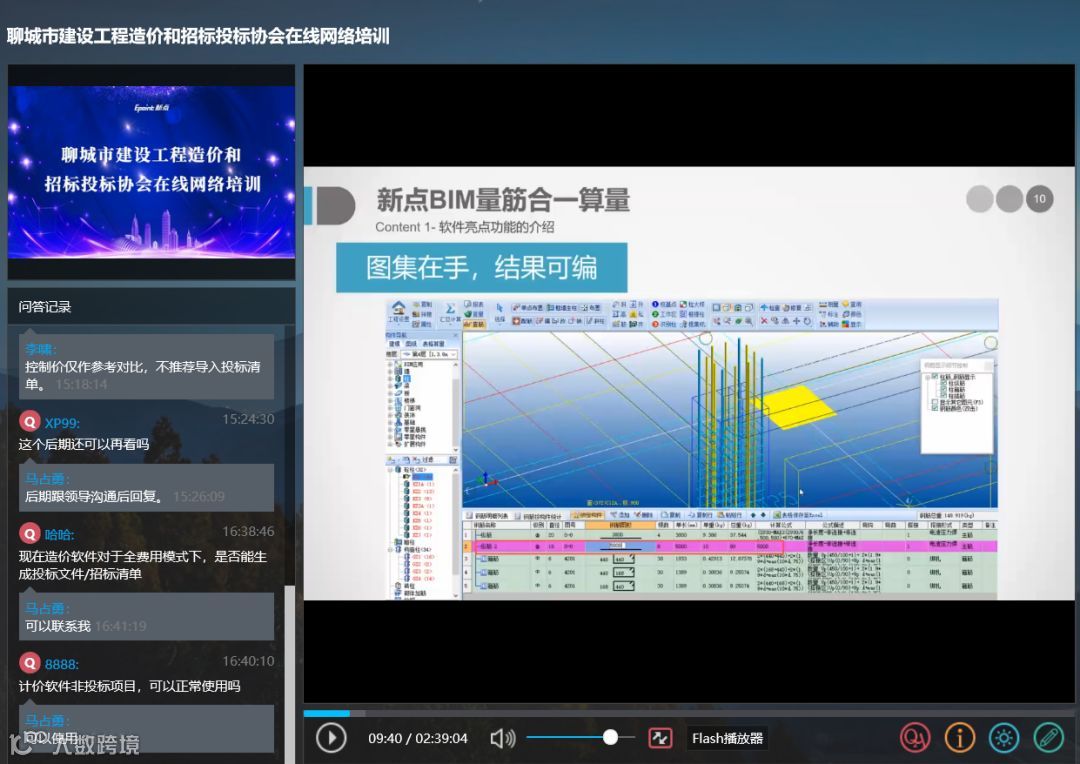Click the Q icon next to 哈哈
Screen dimensions: 1080x764
[30, 533]
